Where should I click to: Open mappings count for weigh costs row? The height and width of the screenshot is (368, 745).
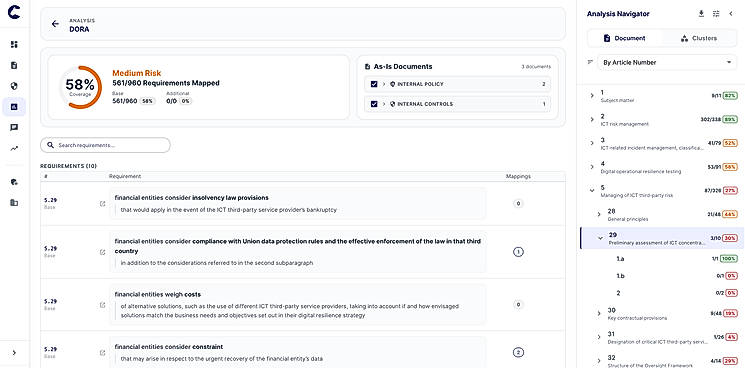click(x=518, y=305)
